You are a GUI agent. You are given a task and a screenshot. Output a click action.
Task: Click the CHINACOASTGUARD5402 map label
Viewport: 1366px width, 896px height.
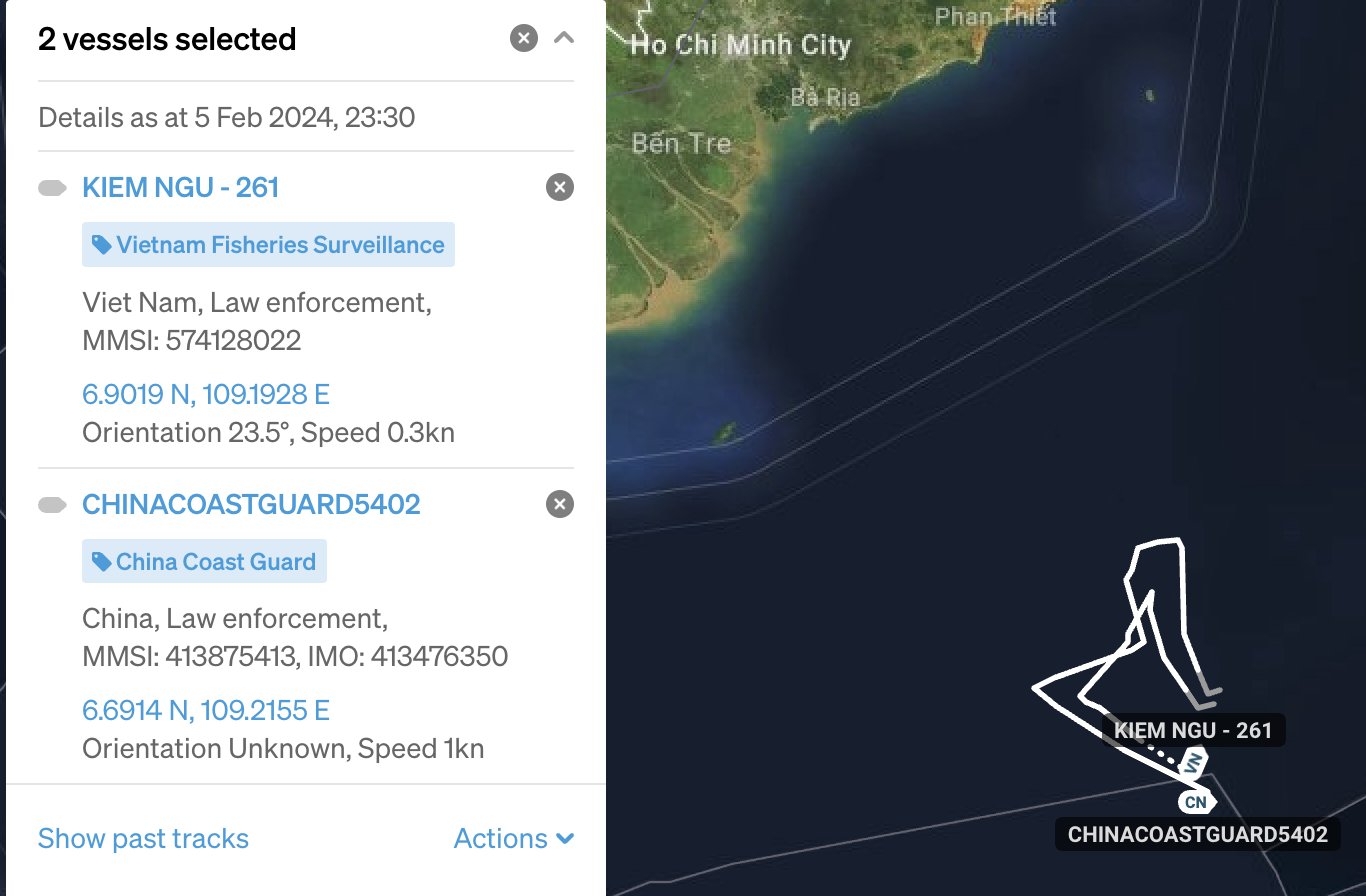[1197, 834]
